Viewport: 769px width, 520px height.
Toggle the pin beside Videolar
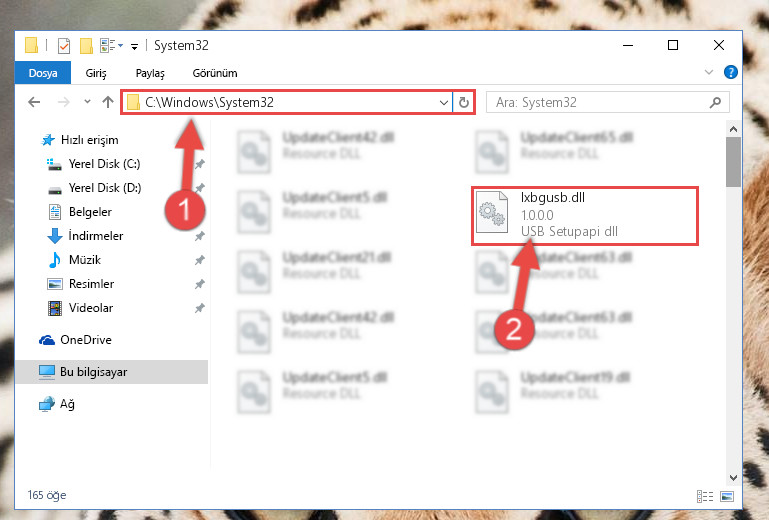pyautogui.click(x=200, y=308)
